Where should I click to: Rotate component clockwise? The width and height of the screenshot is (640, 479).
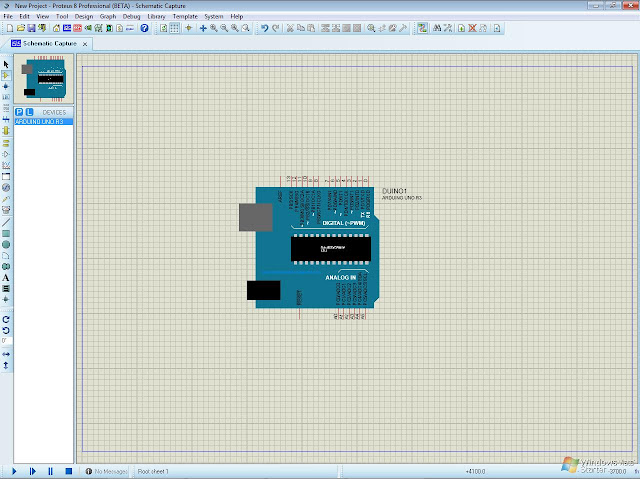pos(6,319)
